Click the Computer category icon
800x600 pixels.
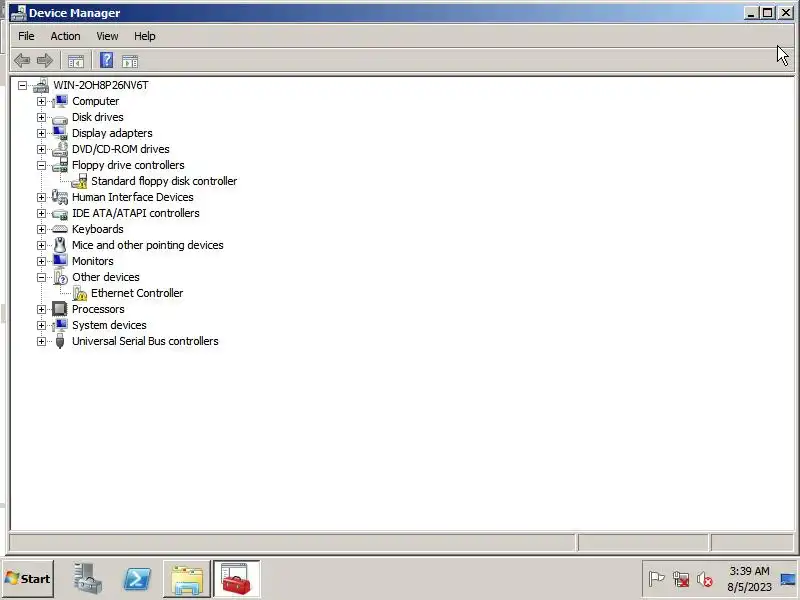(x=60, y=101)
